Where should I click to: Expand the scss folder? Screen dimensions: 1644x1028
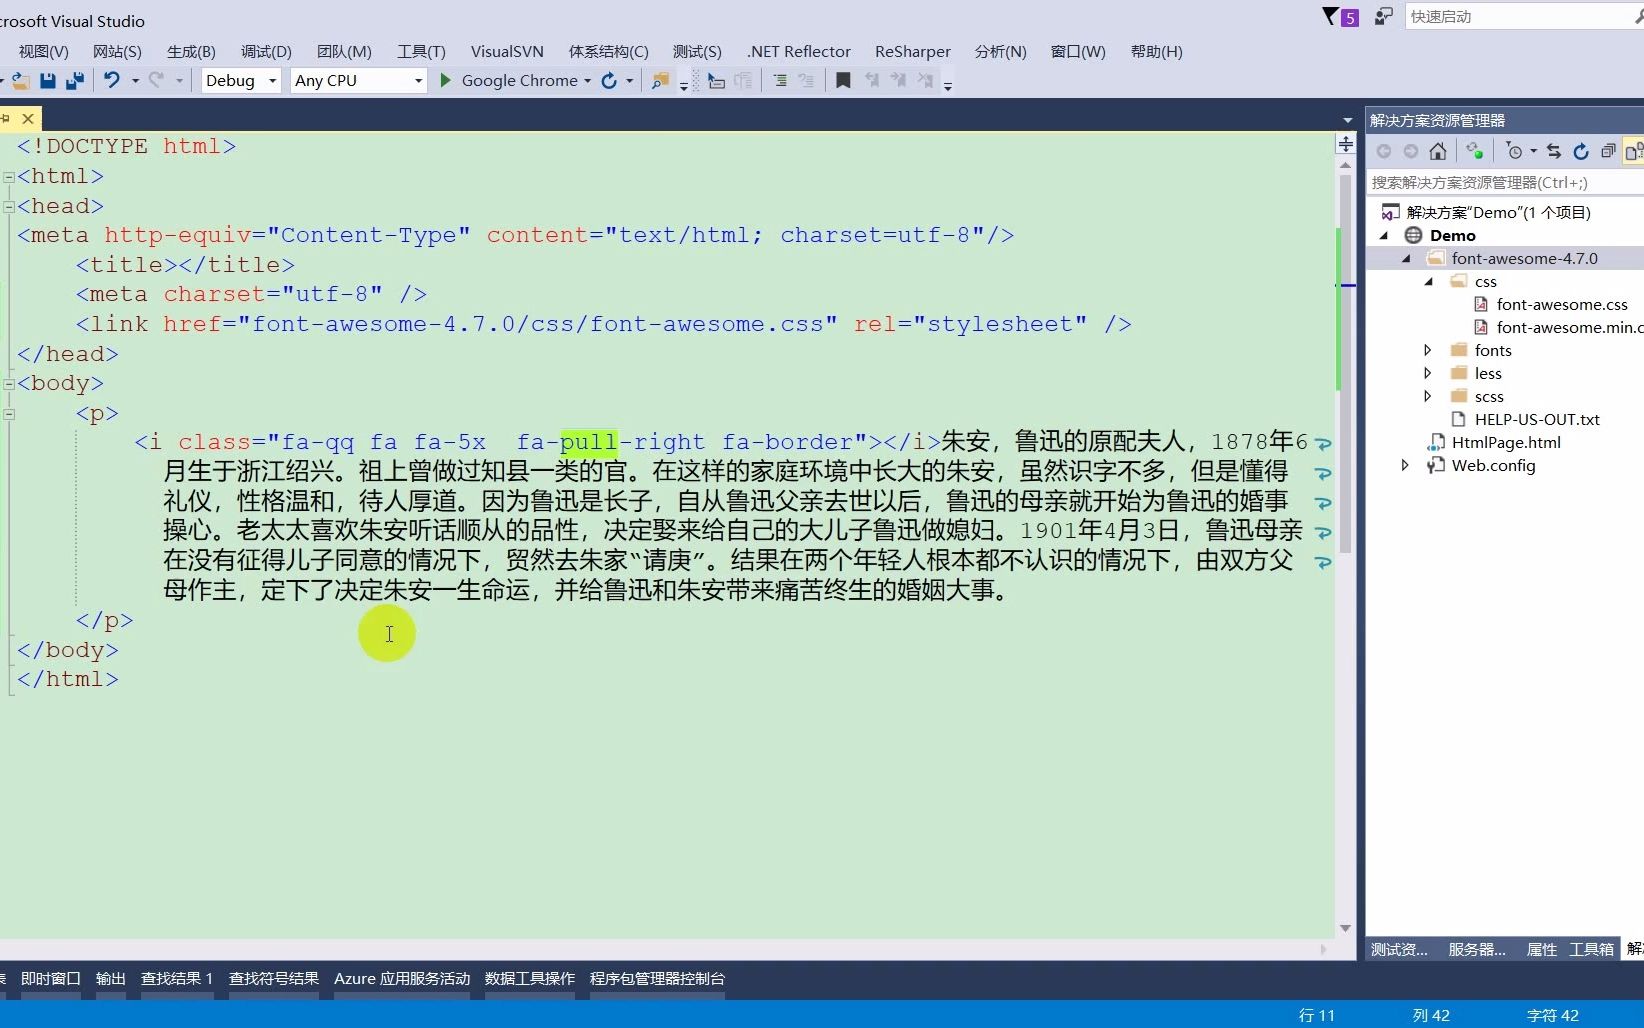[x=1428, y=396]
